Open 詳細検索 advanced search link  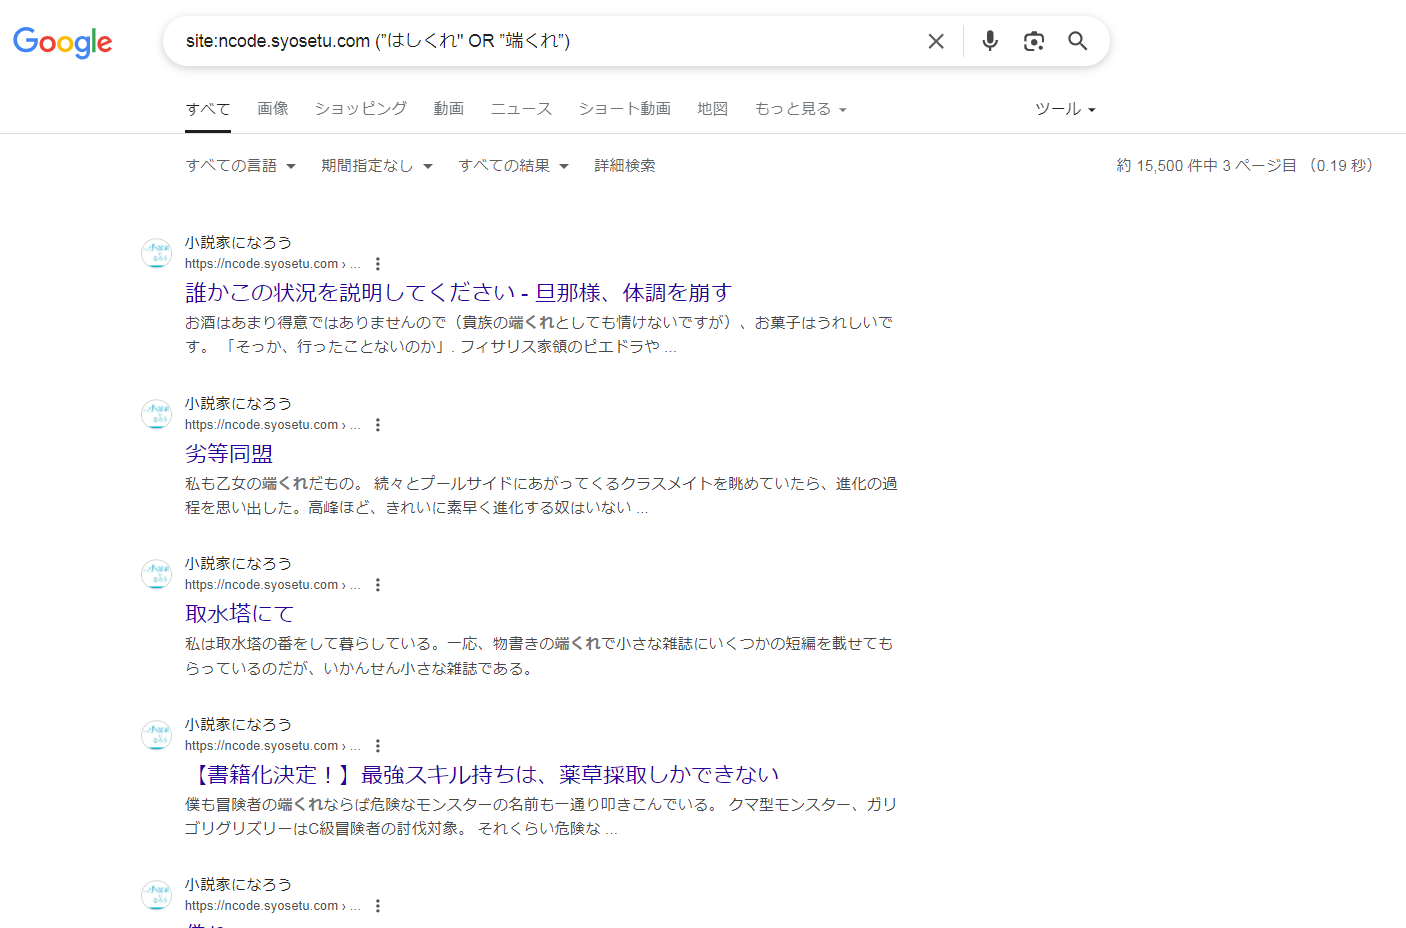click(x=625, y=166)
